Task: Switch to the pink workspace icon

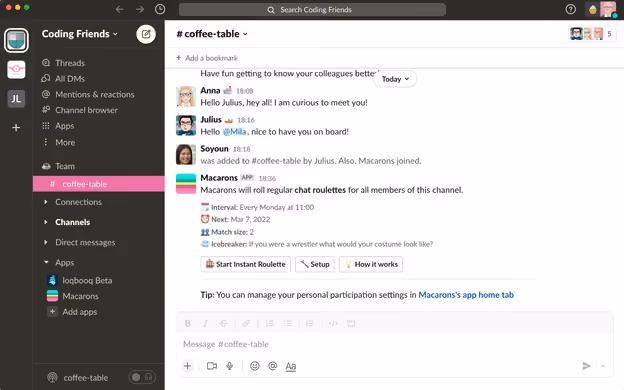Action: (16, 70)
